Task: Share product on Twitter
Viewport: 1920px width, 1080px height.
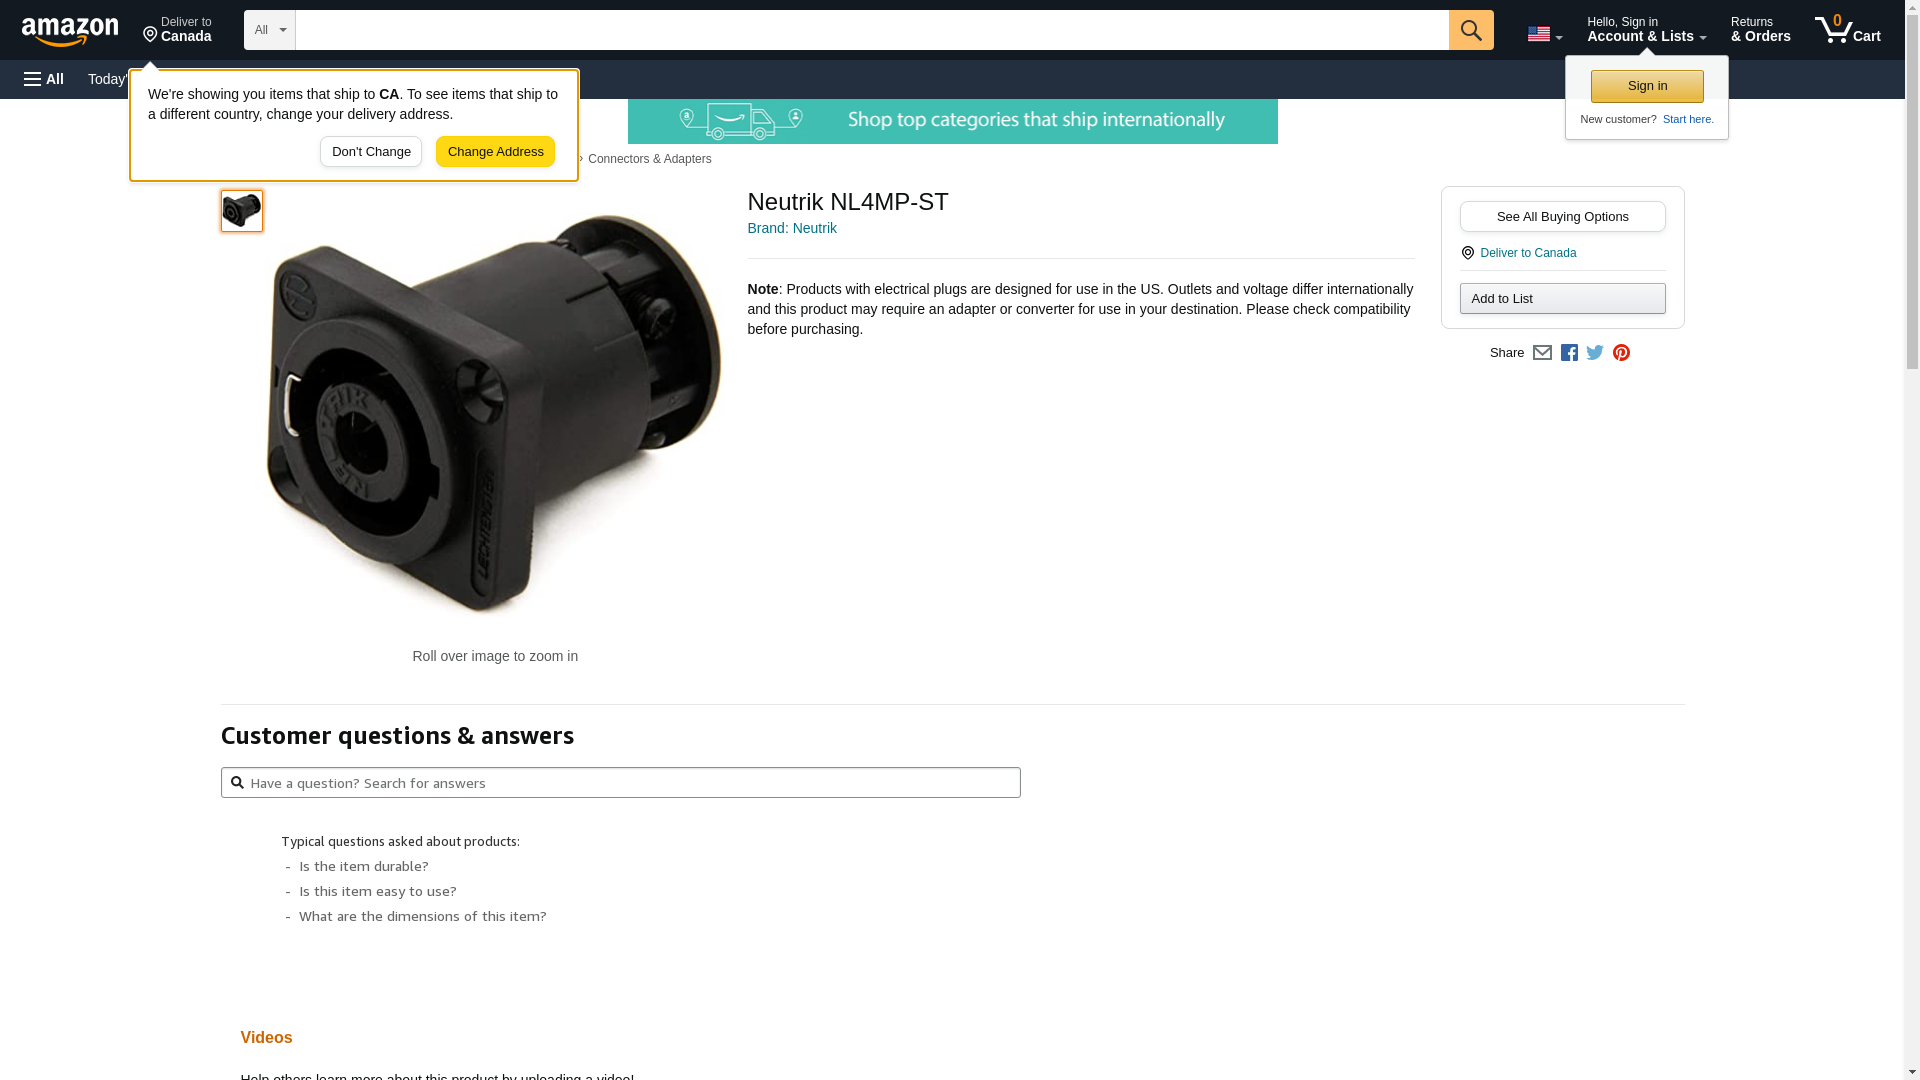Action: 1595,353
